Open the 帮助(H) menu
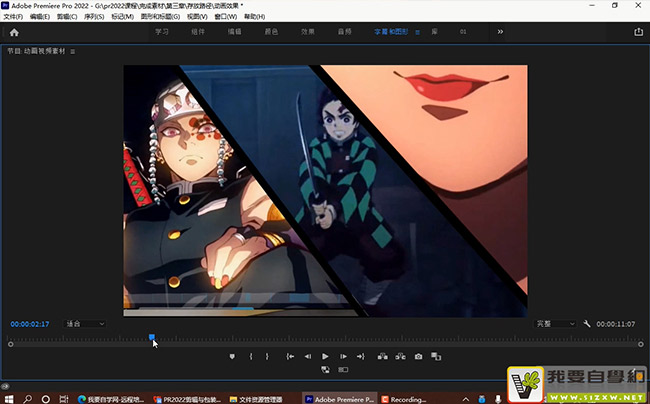This screenshot has height=404, width=650. point(255,17)
